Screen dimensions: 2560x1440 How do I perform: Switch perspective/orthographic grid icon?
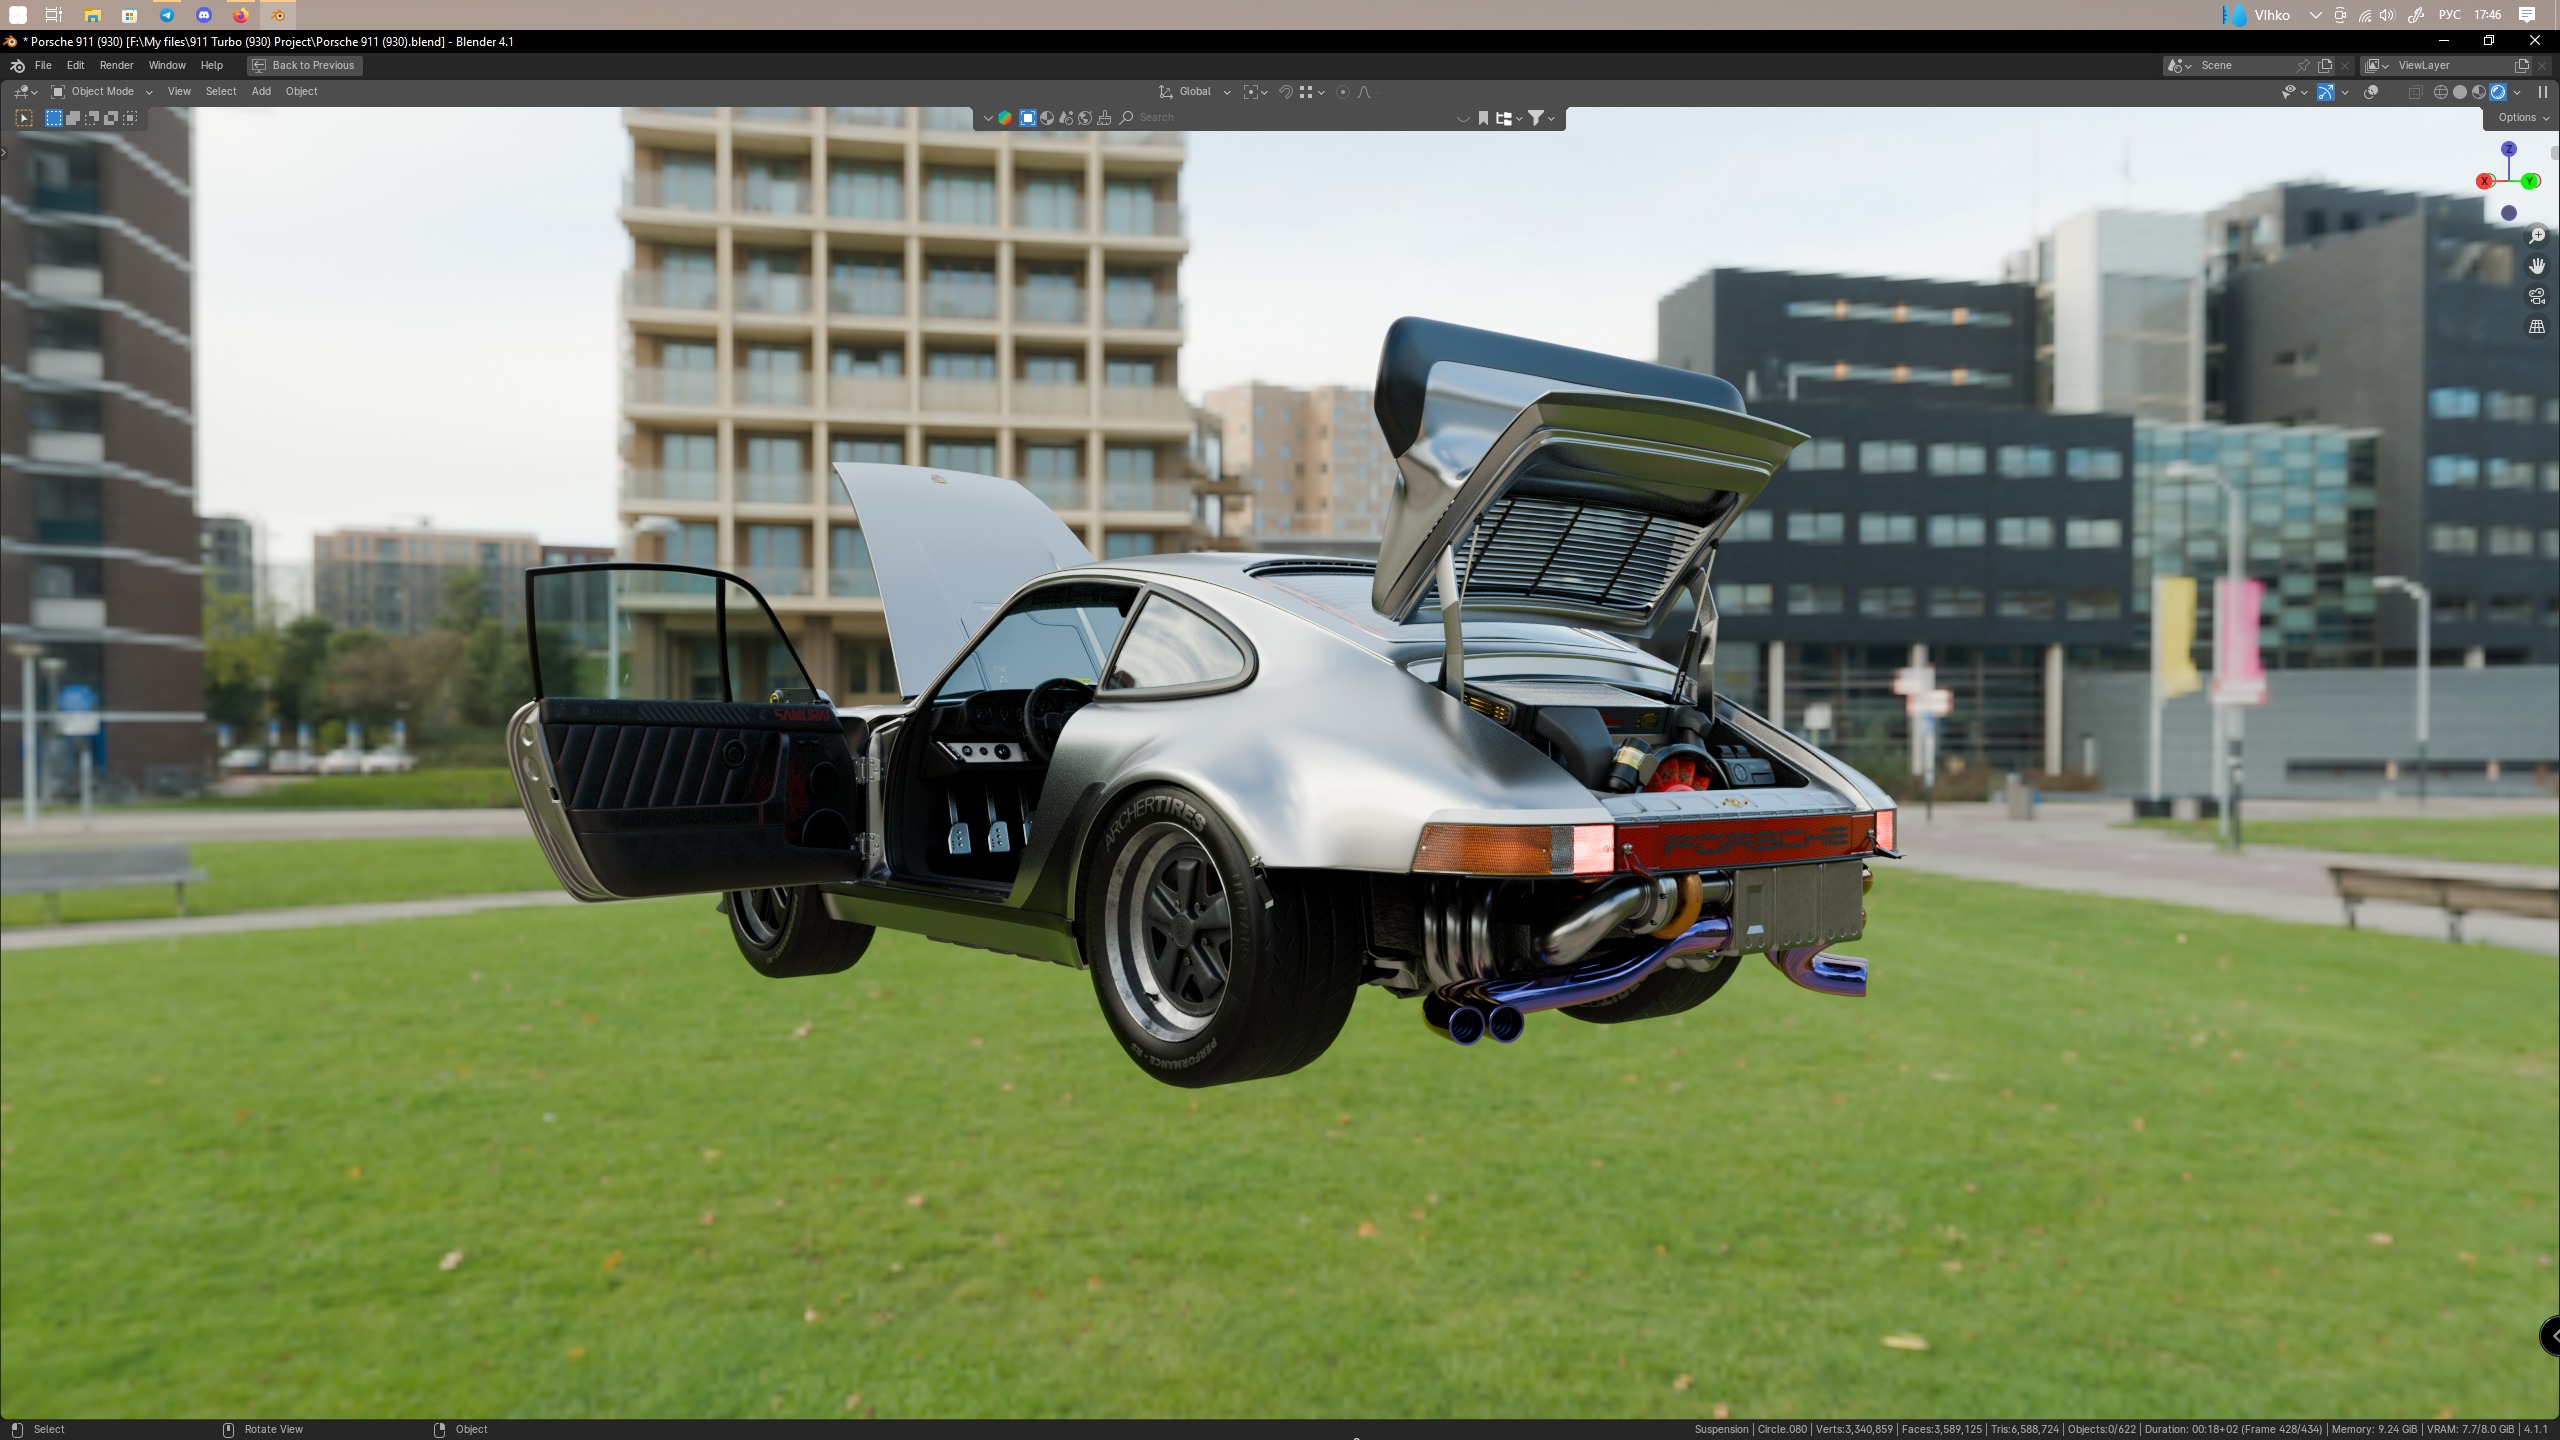pos(2537,327)
